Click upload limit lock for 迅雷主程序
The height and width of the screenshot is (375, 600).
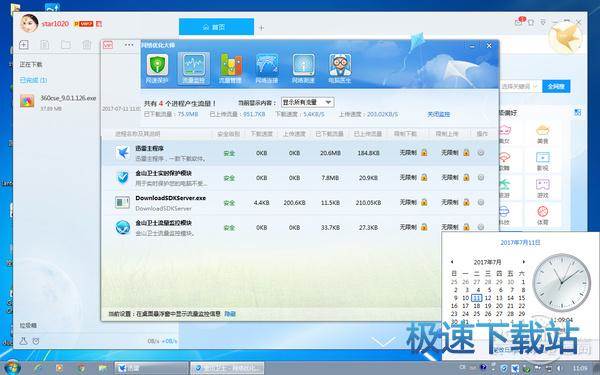(x=466, y=152)
